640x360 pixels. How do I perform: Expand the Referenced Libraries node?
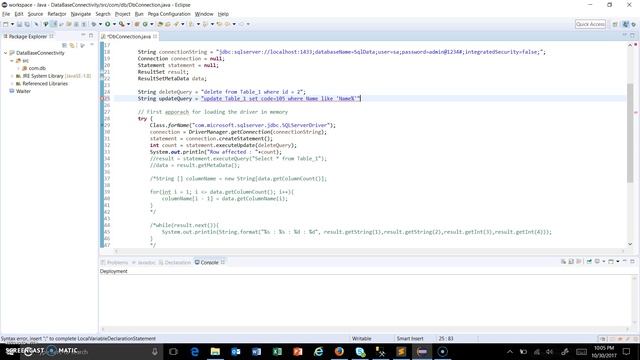tap(12, 84)
